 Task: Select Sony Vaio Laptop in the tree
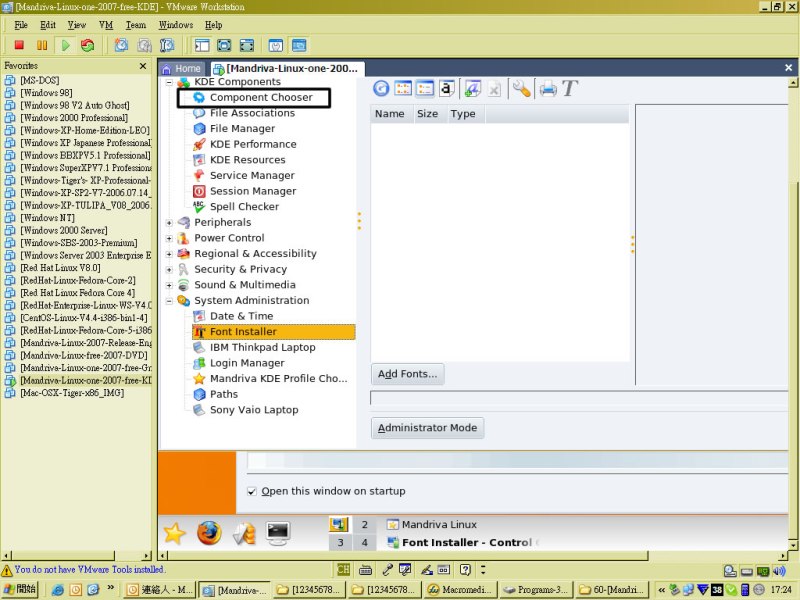pyautogui.click(x=254, y=410)
